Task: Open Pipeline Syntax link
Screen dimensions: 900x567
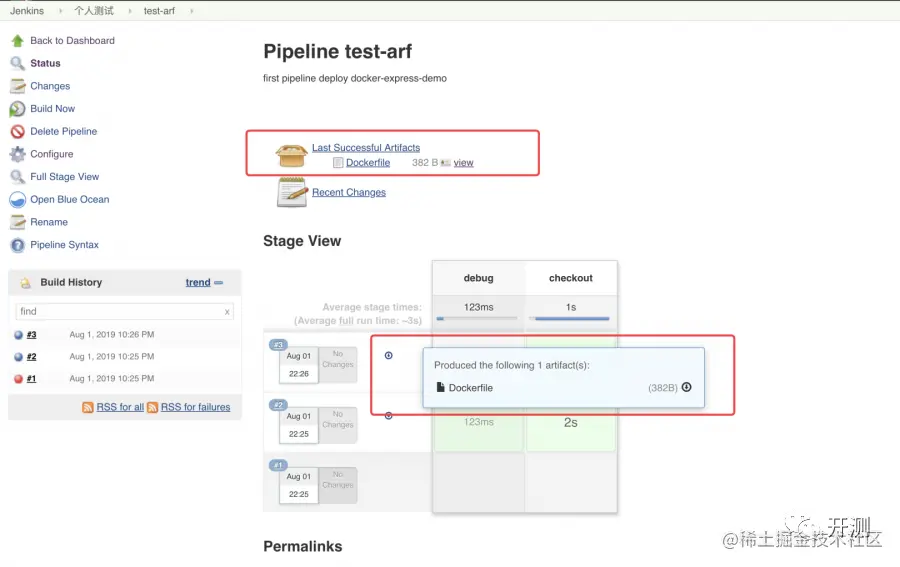Action: [x=64, y=245]
